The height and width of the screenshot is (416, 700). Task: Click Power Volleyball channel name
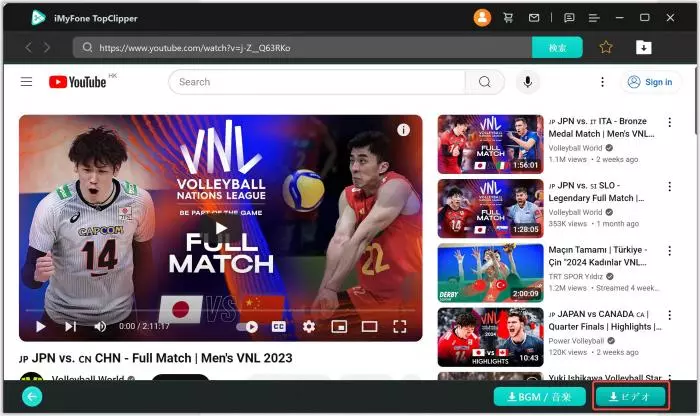coord(576,341)
